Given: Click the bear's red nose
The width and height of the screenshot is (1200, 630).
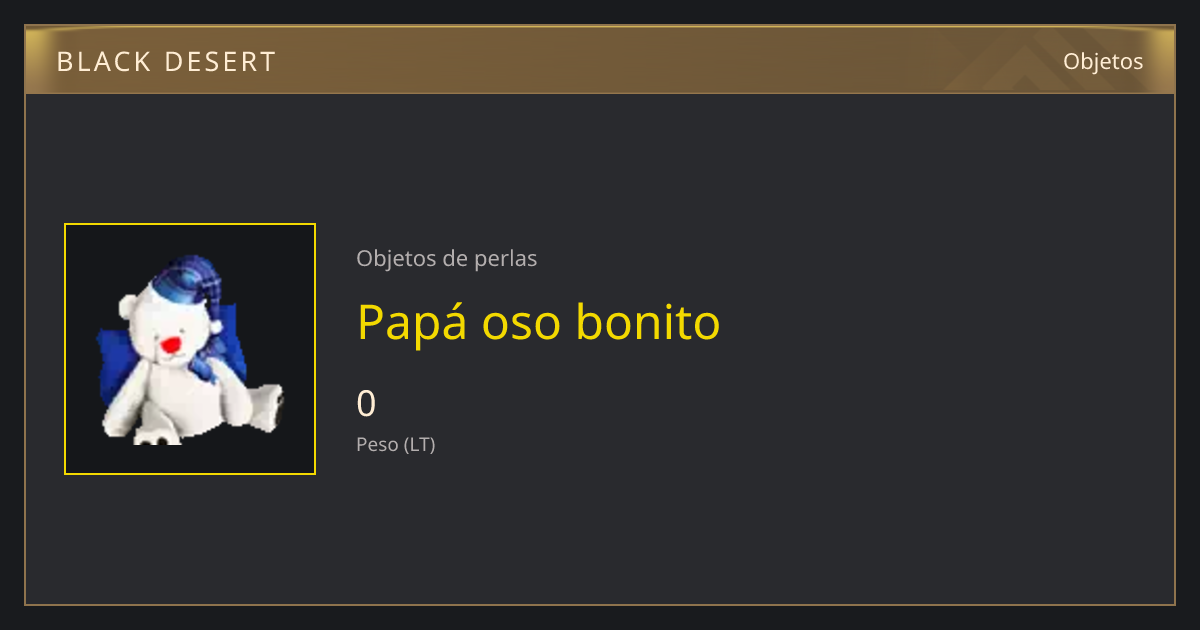Looking at the screenshot, I should point(171,345).
